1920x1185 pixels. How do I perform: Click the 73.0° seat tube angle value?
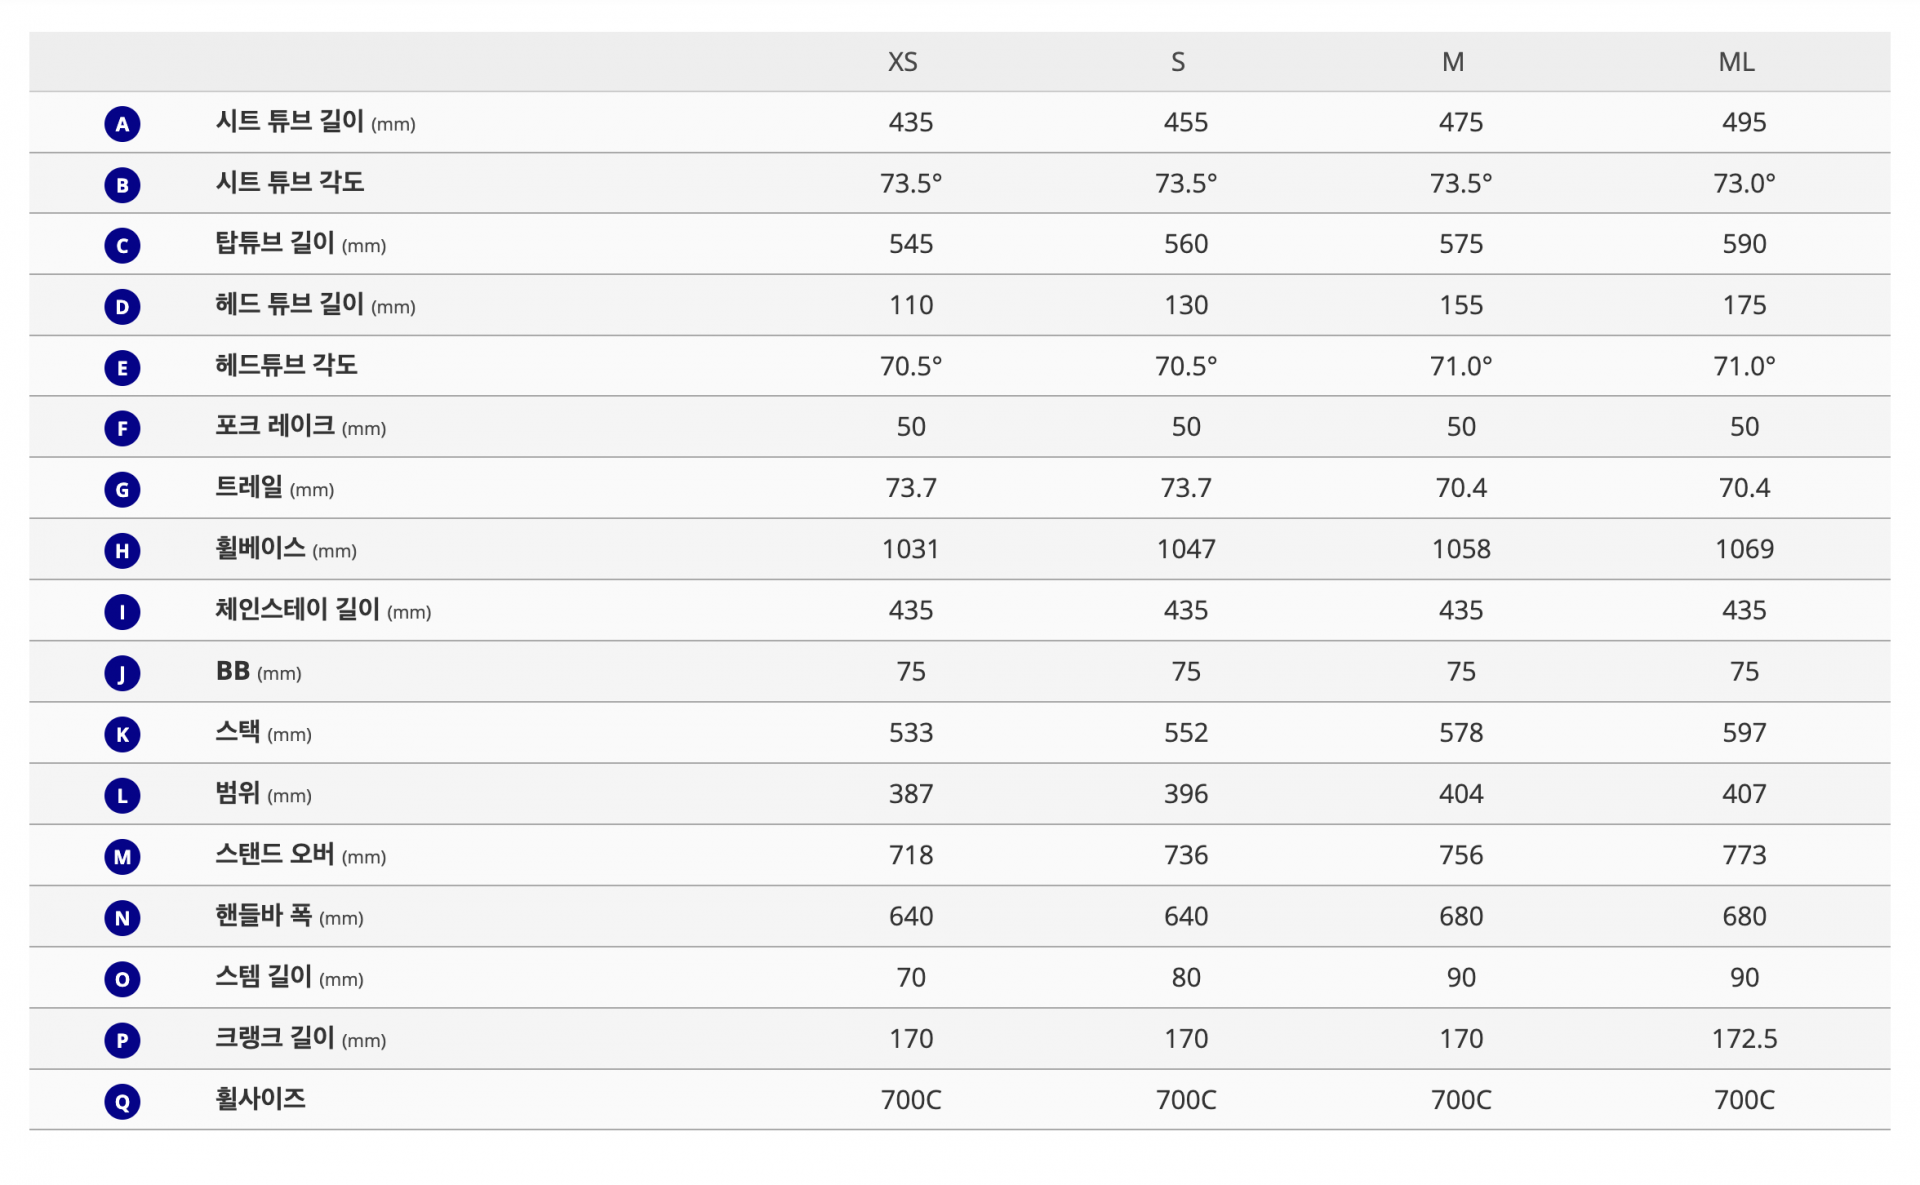click(x=1744, y=183)
